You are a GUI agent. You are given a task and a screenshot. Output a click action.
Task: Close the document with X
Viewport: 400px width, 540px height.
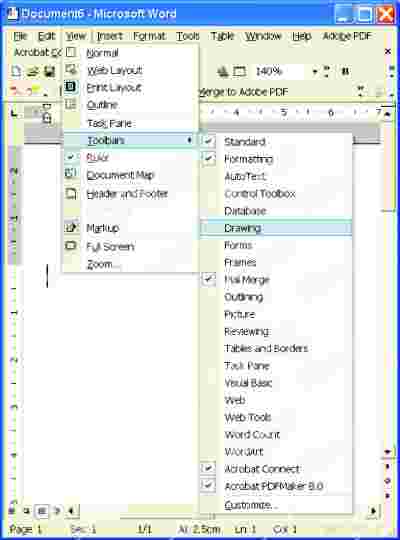click(x=388, y=51)
